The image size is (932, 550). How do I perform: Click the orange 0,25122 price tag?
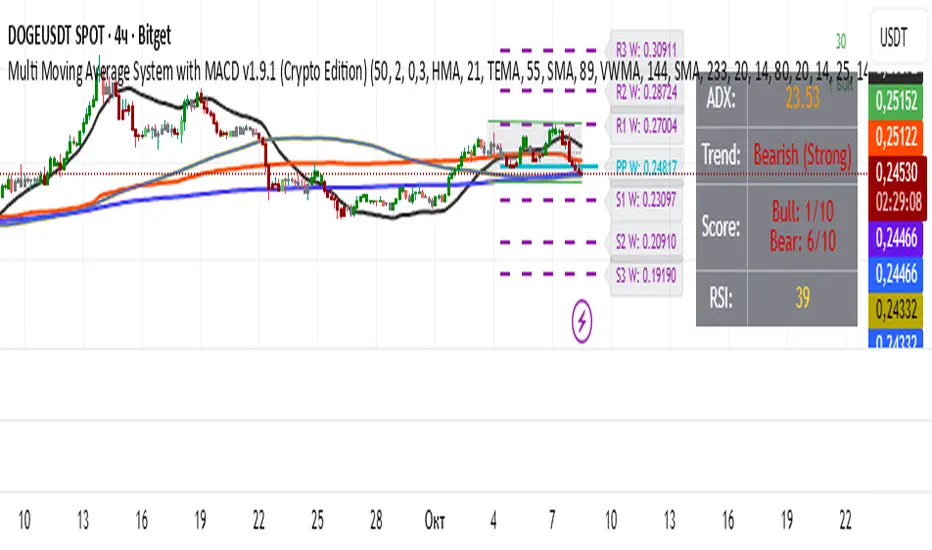click(896, 137)
